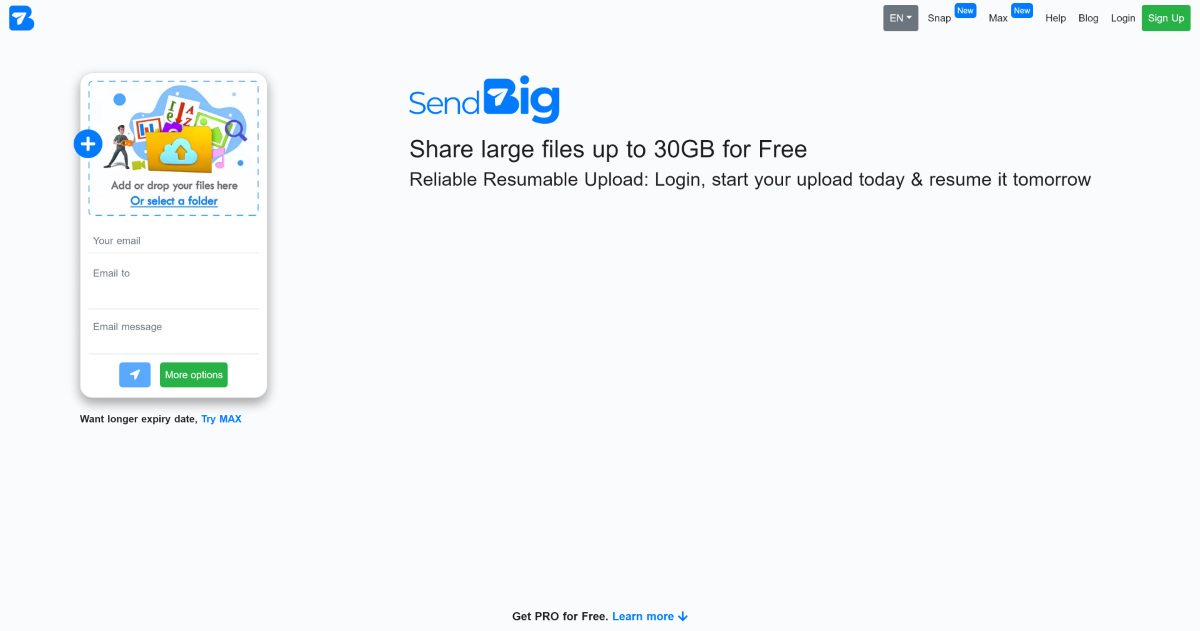Open the EN language dropdown
1200x631 pixels.
900,18
